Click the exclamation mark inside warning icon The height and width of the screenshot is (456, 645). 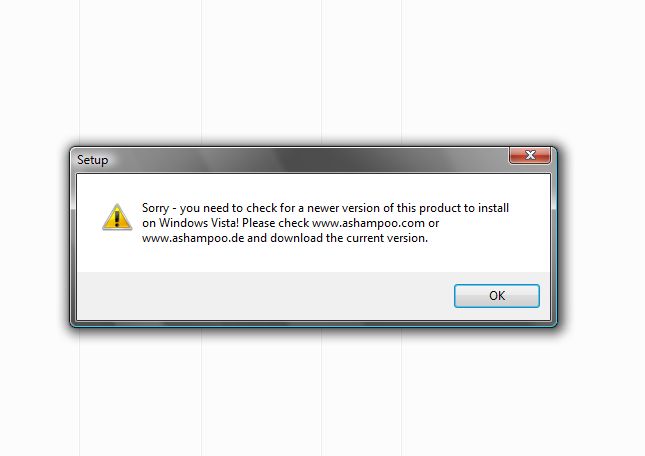point(117,218)
